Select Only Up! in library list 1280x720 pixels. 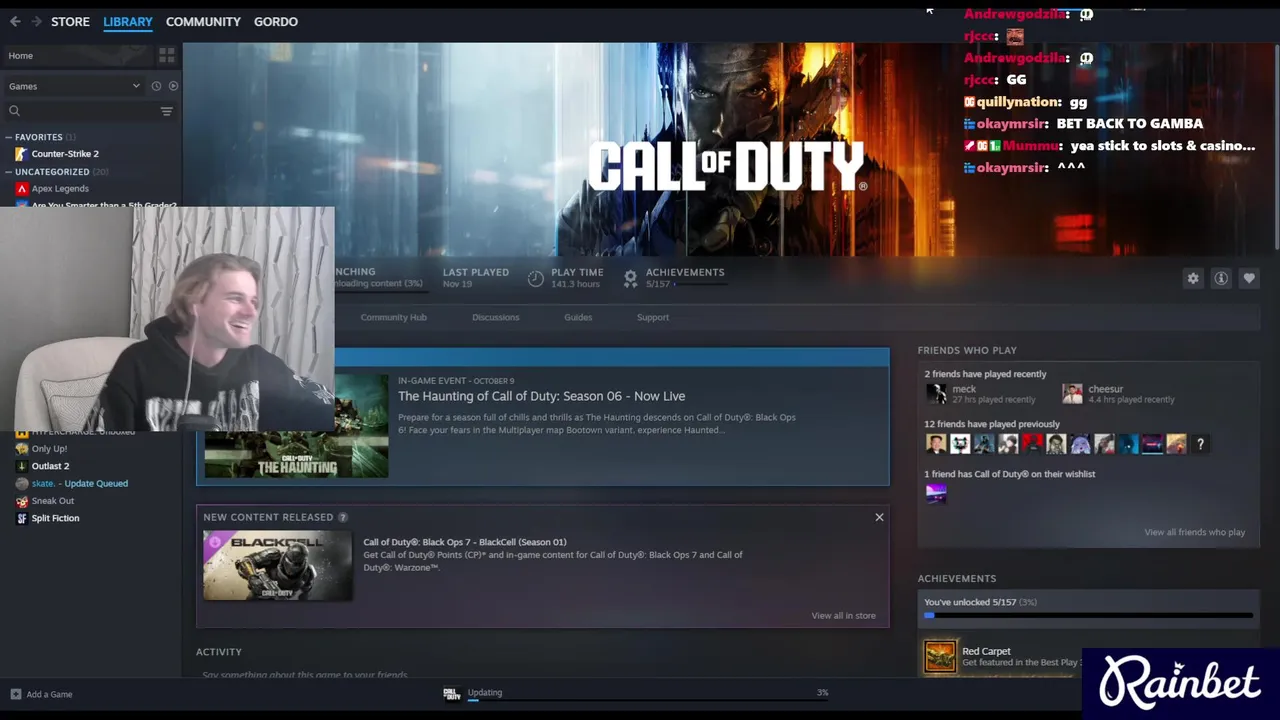[49, 449]
